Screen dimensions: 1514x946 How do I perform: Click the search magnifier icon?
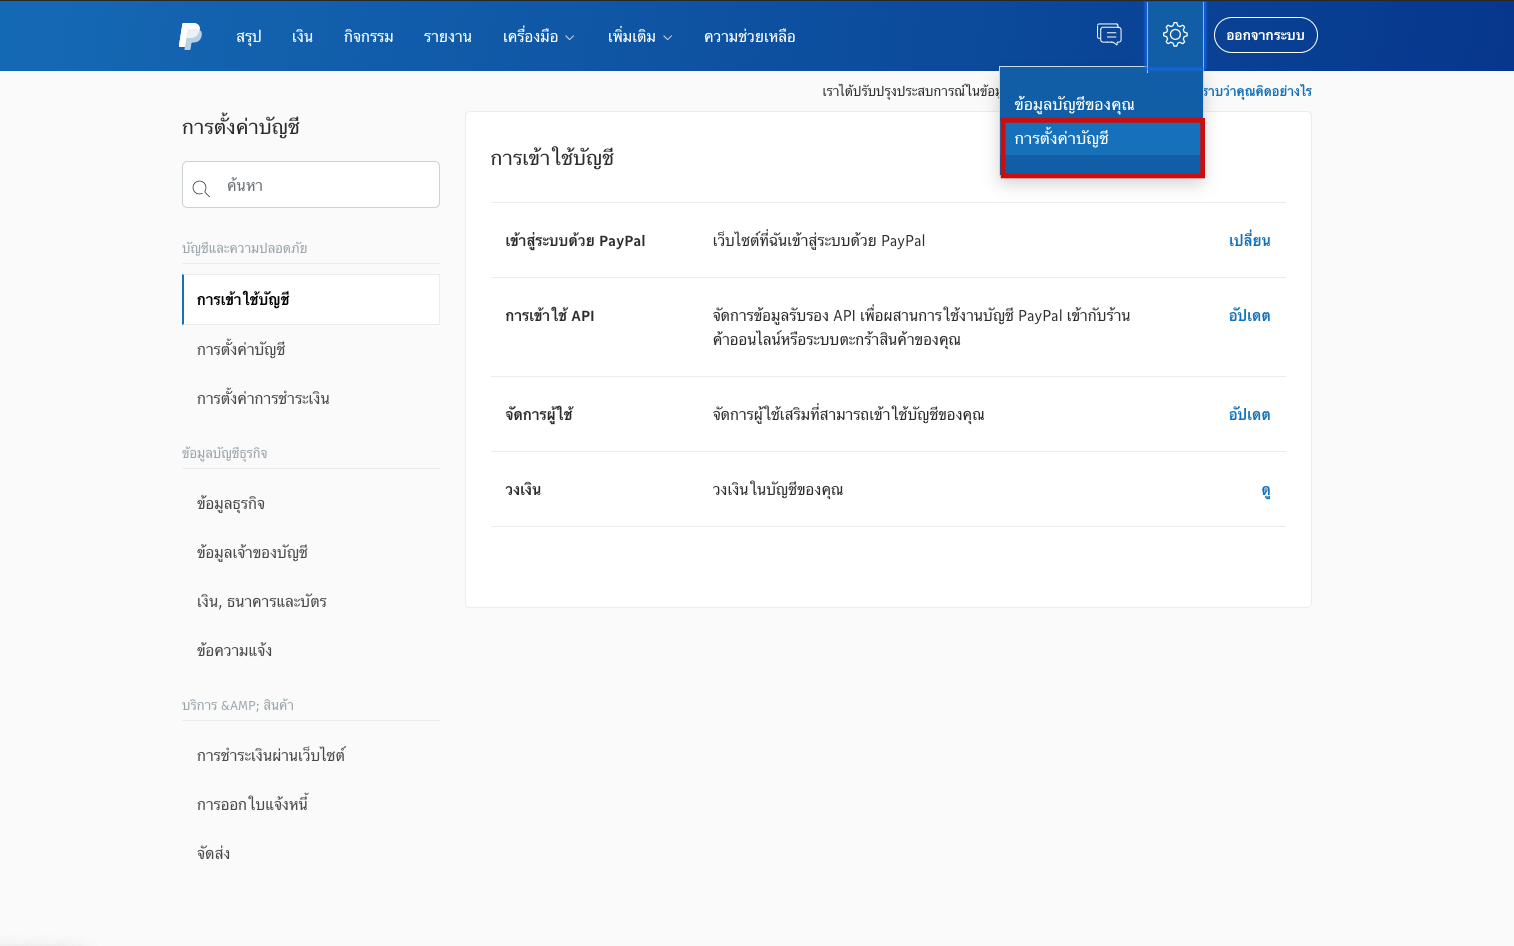(201, 188)
